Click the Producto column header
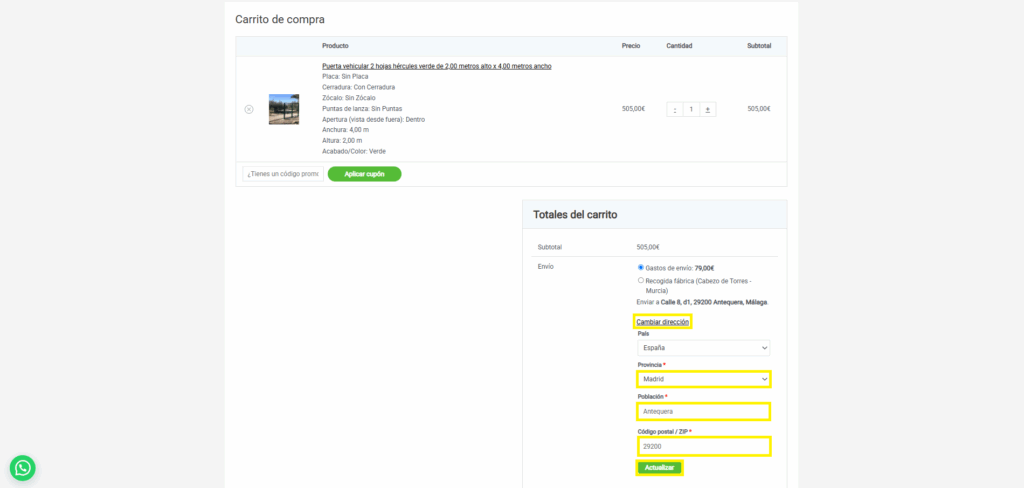 pos(335,46)
